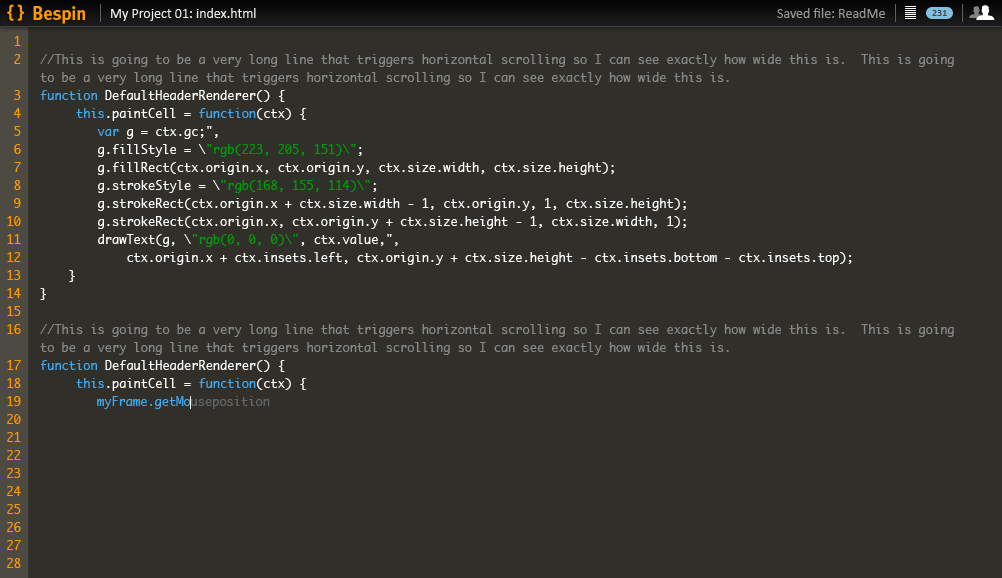Accept the greyed 'useposition' autocomplete suggestion

click(x=230, y=402)
